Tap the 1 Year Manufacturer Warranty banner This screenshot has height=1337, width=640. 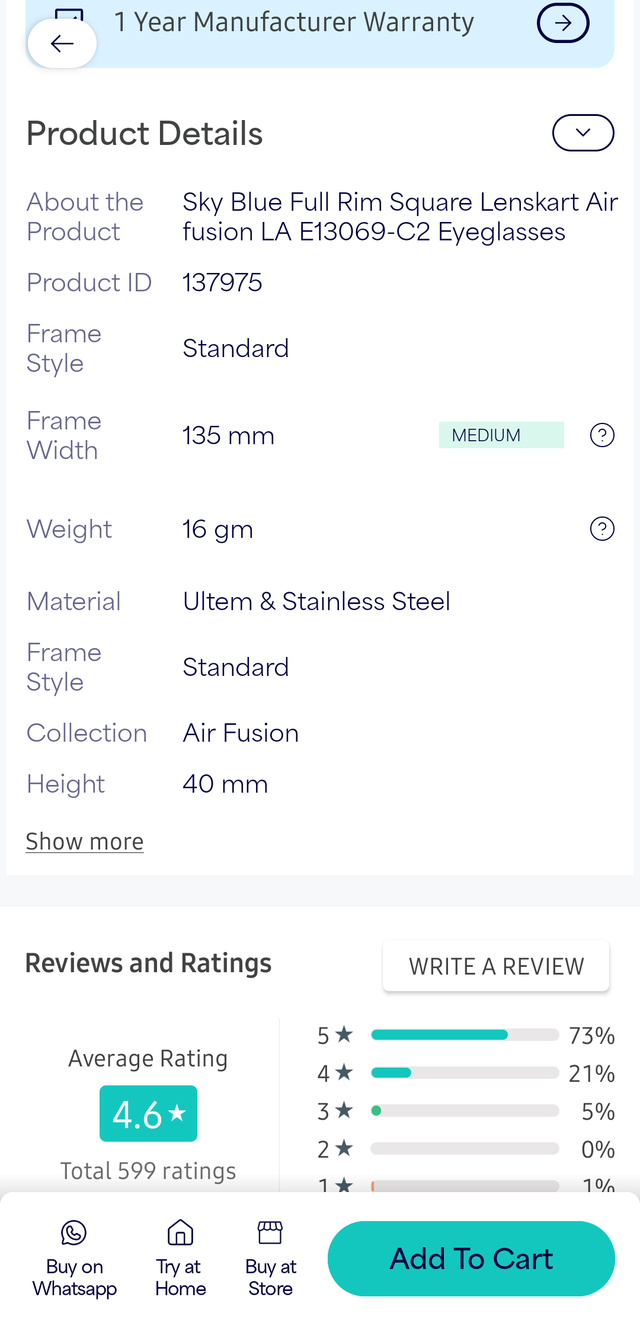[294, 23]
